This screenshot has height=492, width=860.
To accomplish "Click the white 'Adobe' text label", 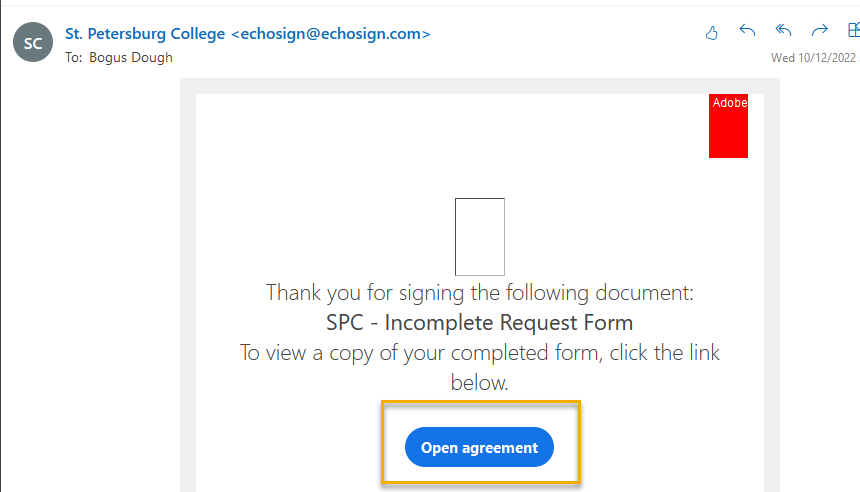I will 729,103.
